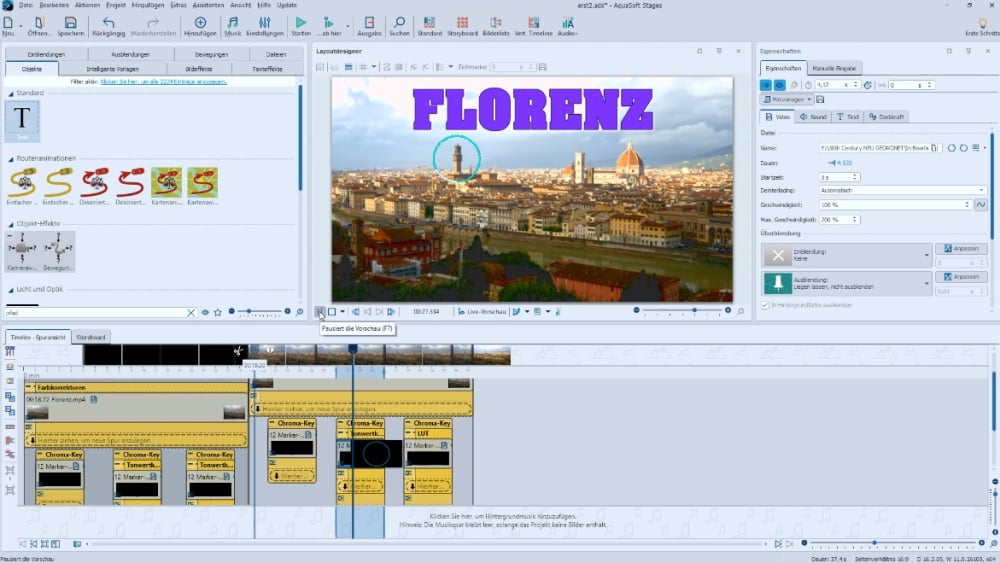Click the Speichern save icon

coord(69,25)
